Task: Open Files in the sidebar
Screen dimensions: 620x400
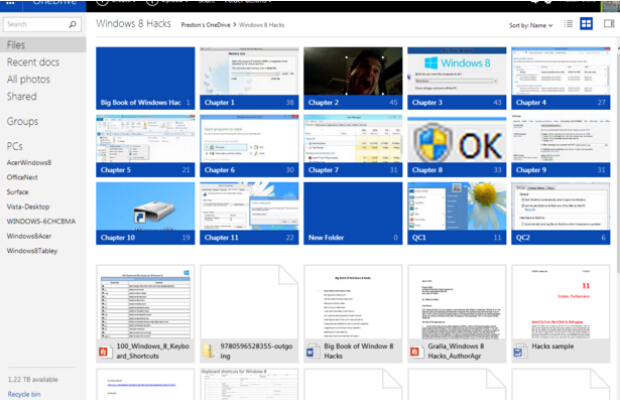Action: tap(43, 45)
